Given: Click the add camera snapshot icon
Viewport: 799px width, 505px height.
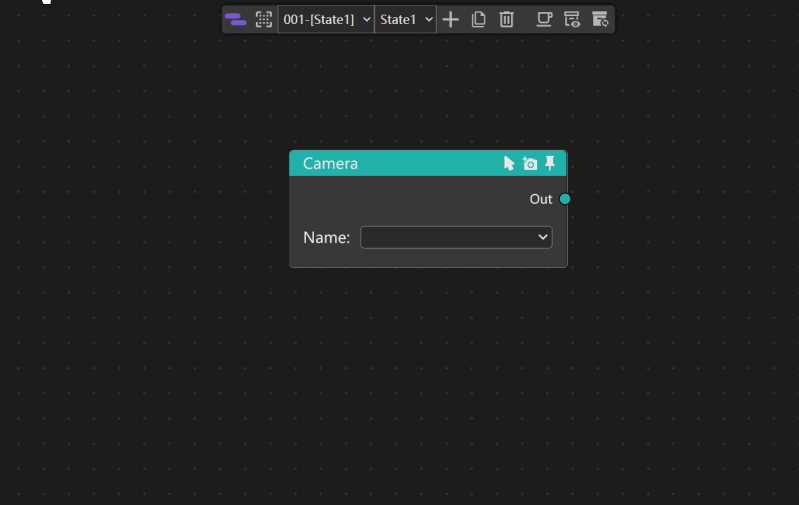Looking at the screenshot, I should tap(529, 164).
